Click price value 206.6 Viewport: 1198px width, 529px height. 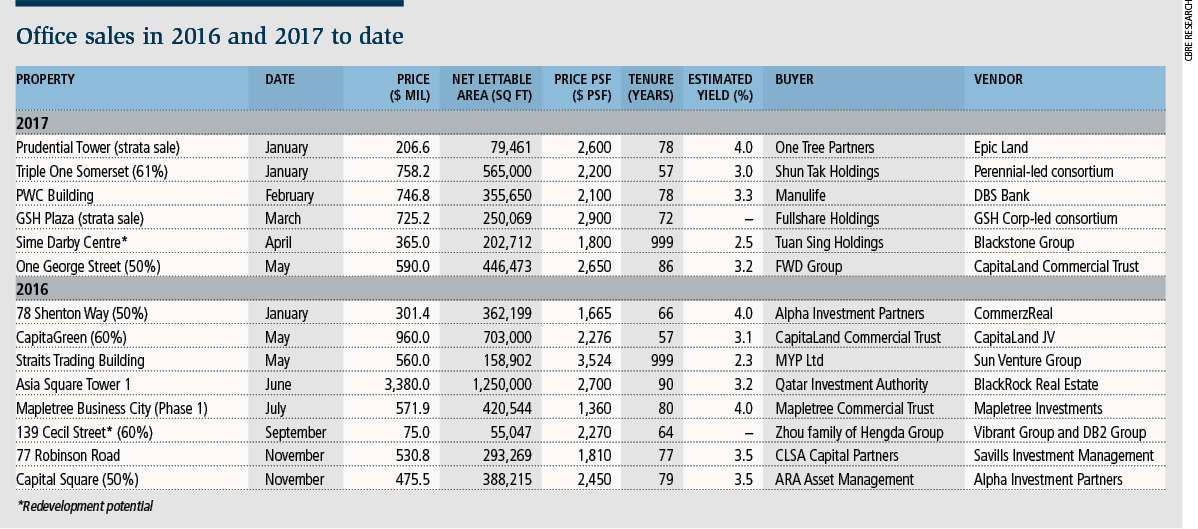click(x=413, y=148)
